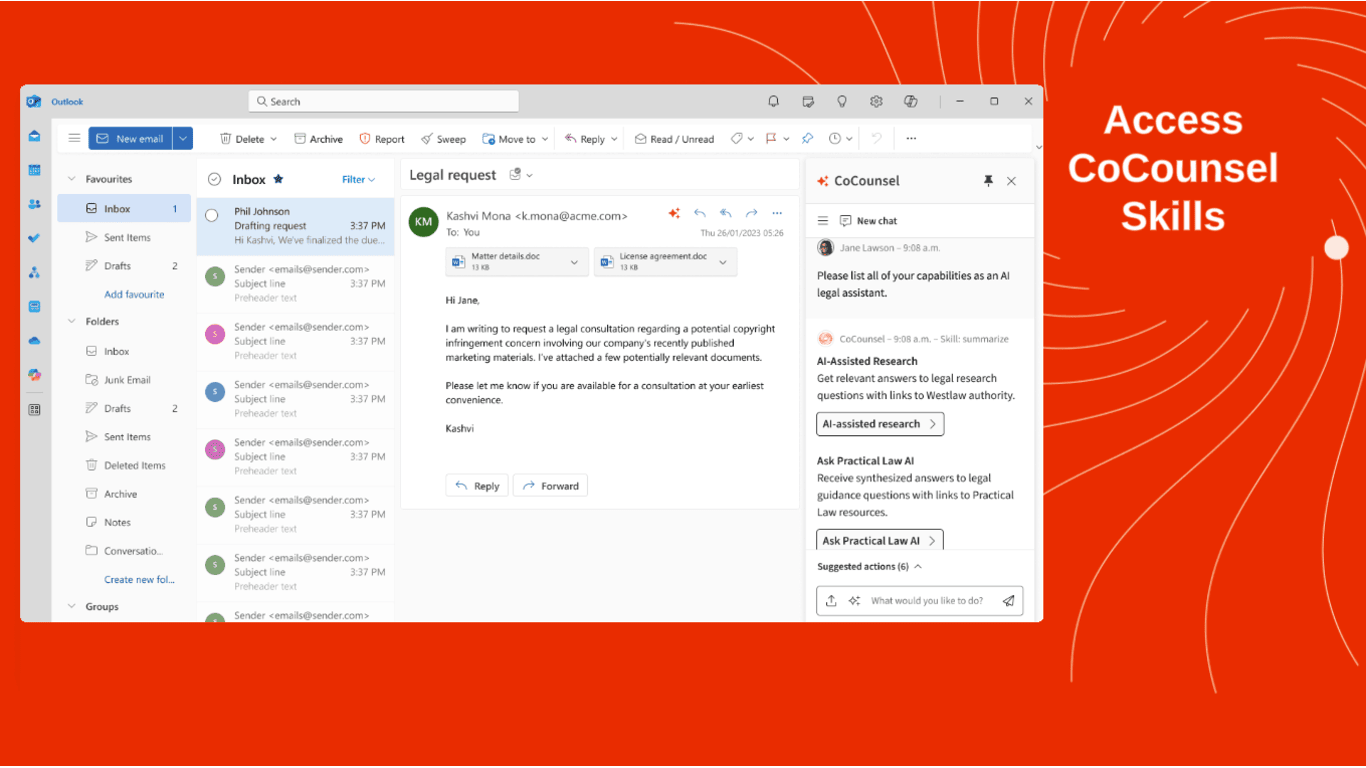Toggle Read / Unread for the message
Screen dimensions: 1366x768
tap(674, 139)
